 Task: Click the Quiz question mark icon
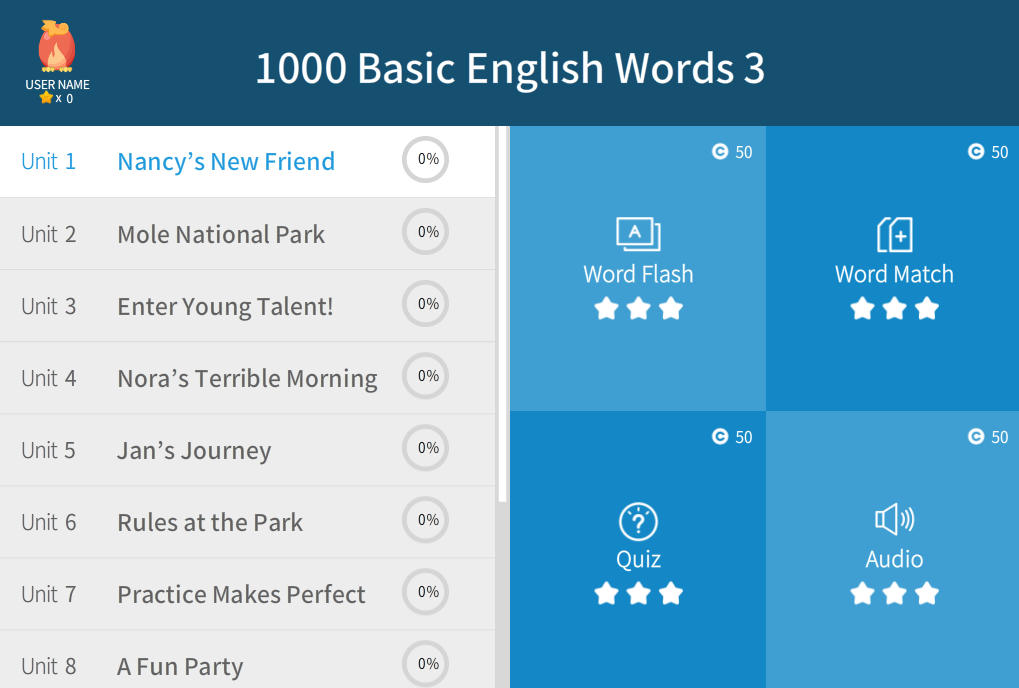coord(638,522)
